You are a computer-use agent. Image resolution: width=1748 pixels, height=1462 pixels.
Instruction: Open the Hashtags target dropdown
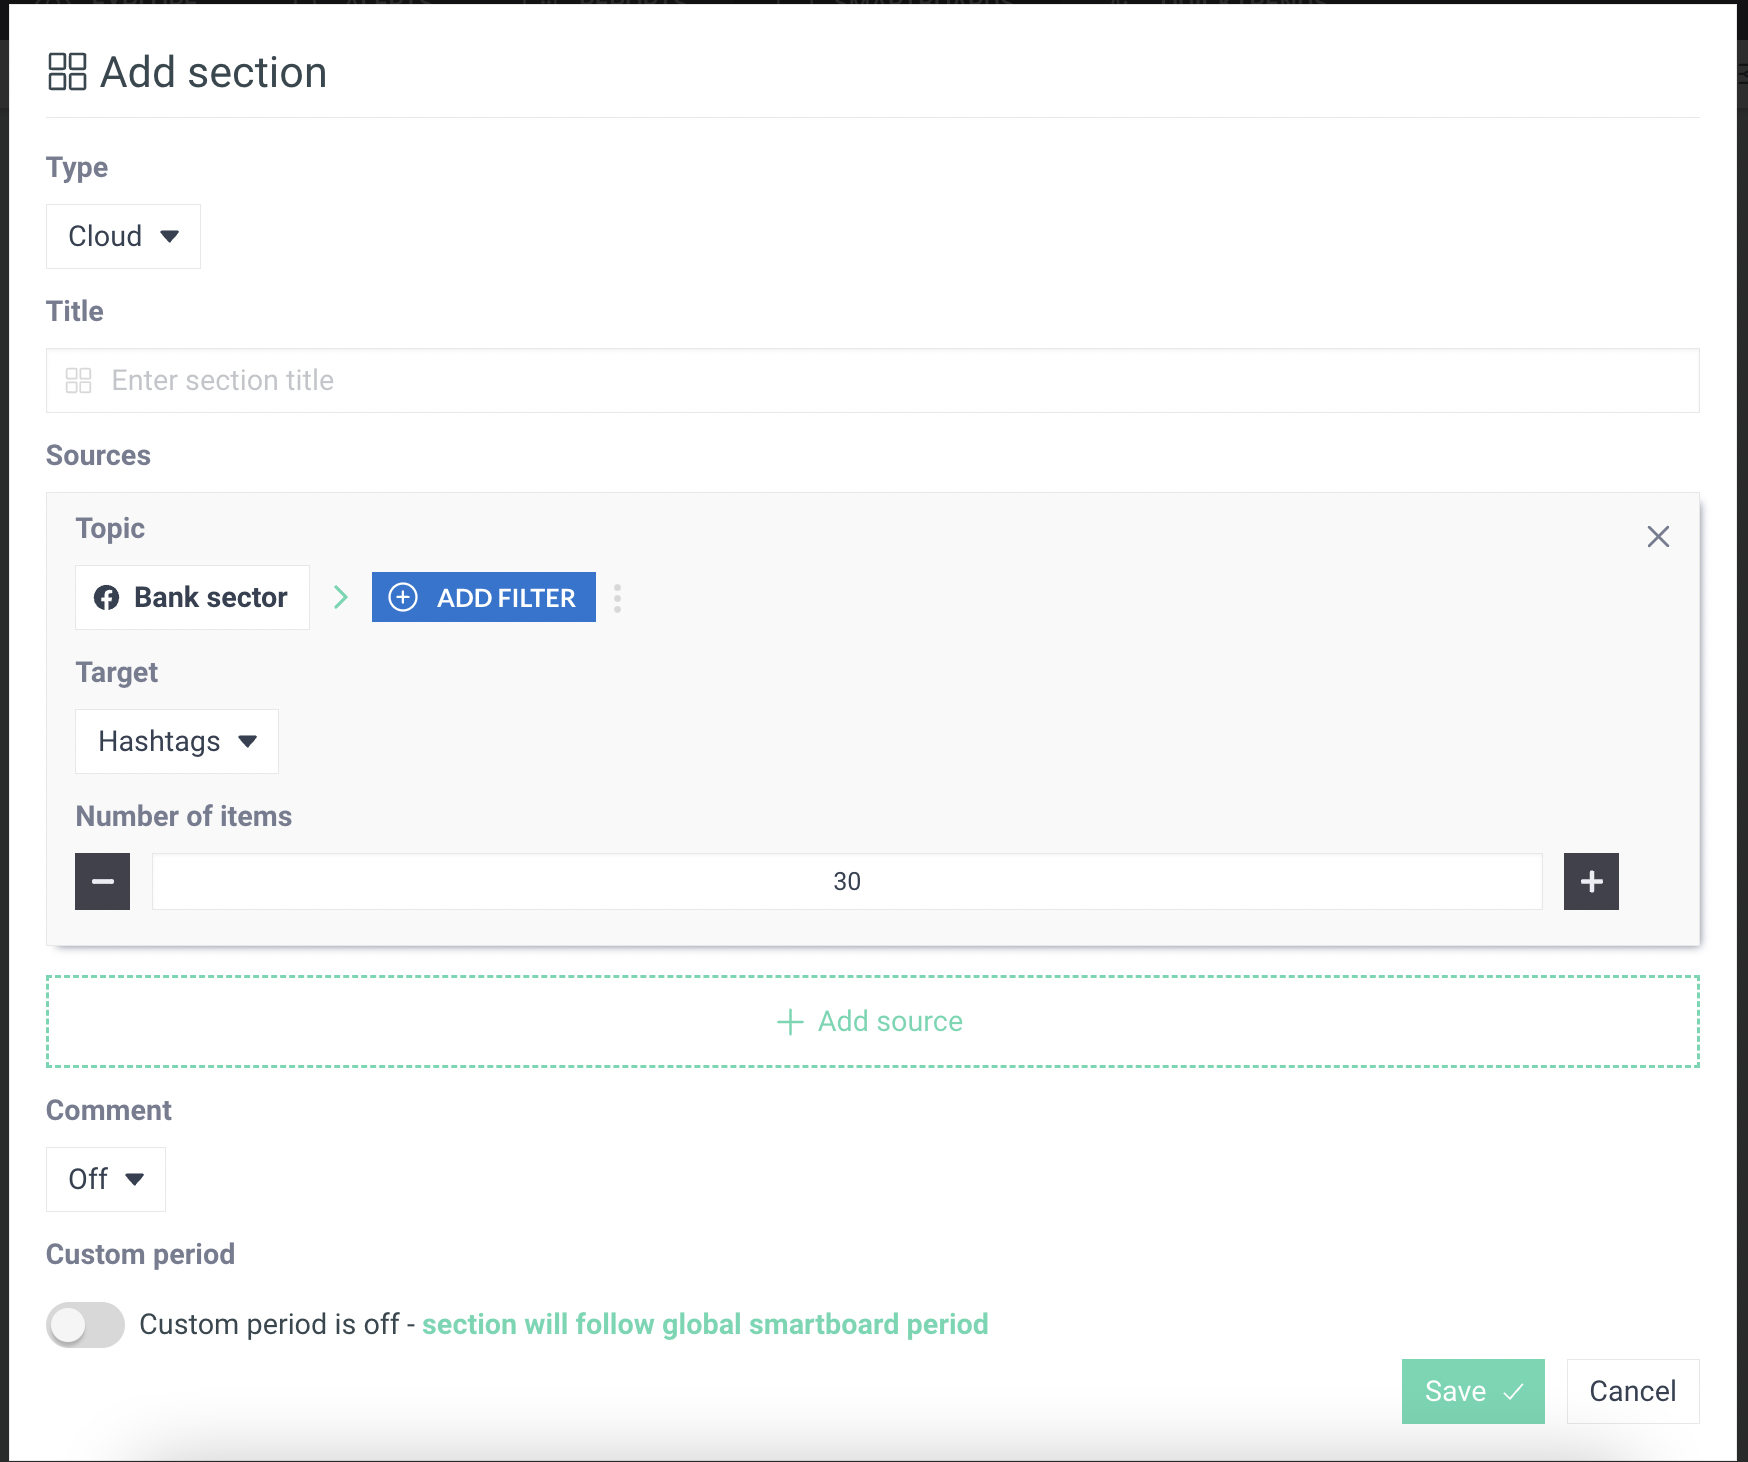pyautogui.click(x=177, y=742)
